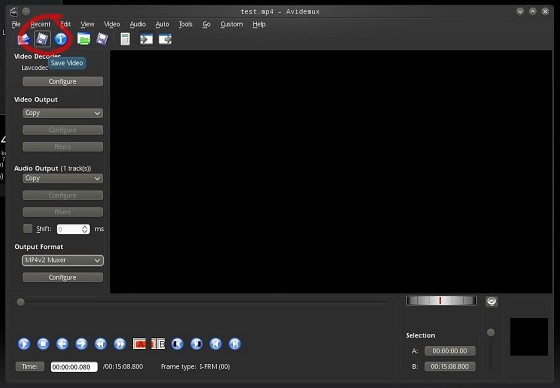Increase the Shift milliseconds spinner

point(85,227)
